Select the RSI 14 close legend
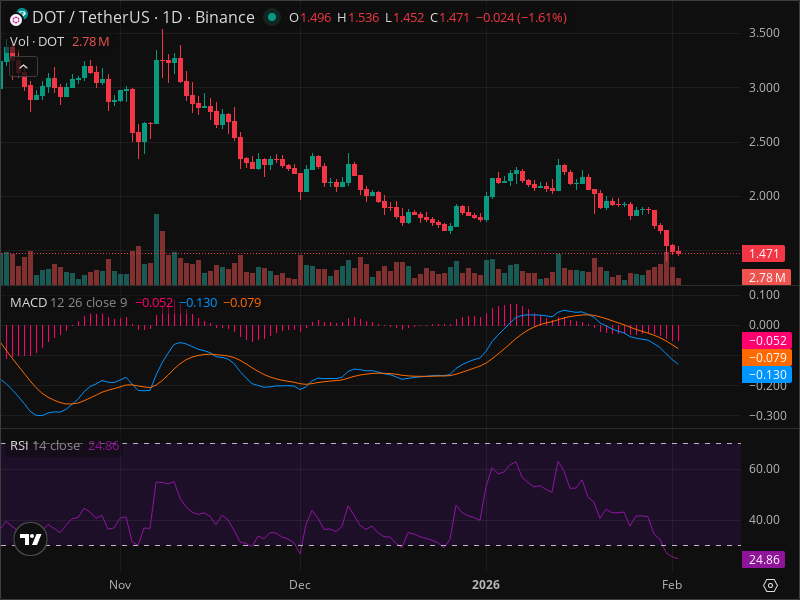Viewport: 800px width, 600px height. tap(45, 446)
